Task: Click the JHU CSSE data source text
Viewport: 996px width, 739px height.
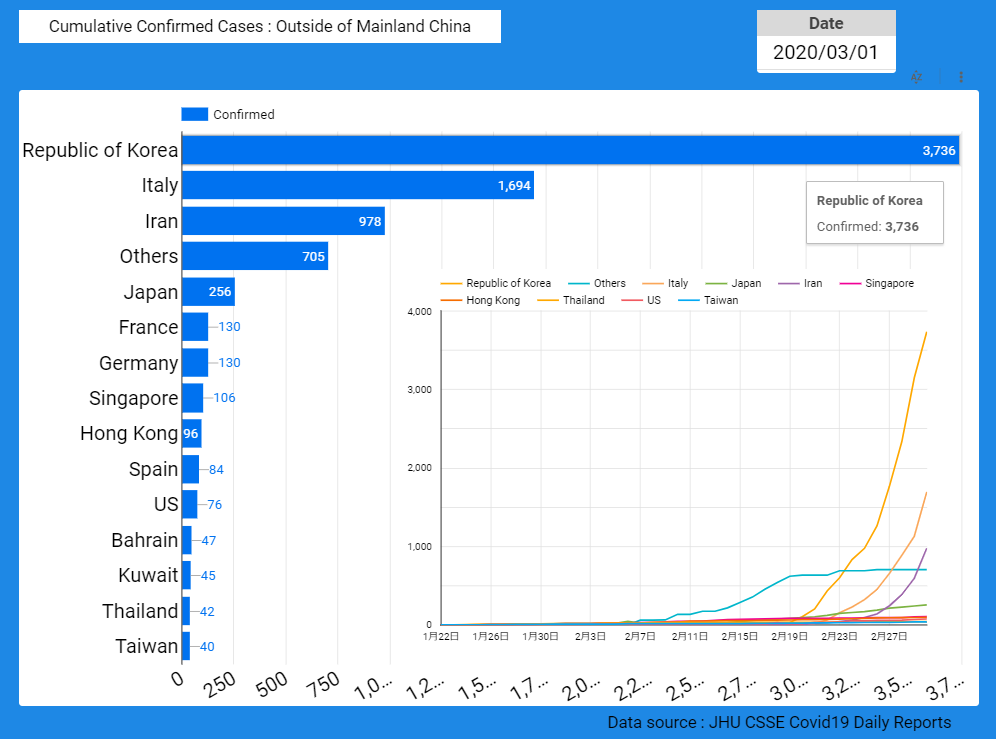Action: point(779,722)
